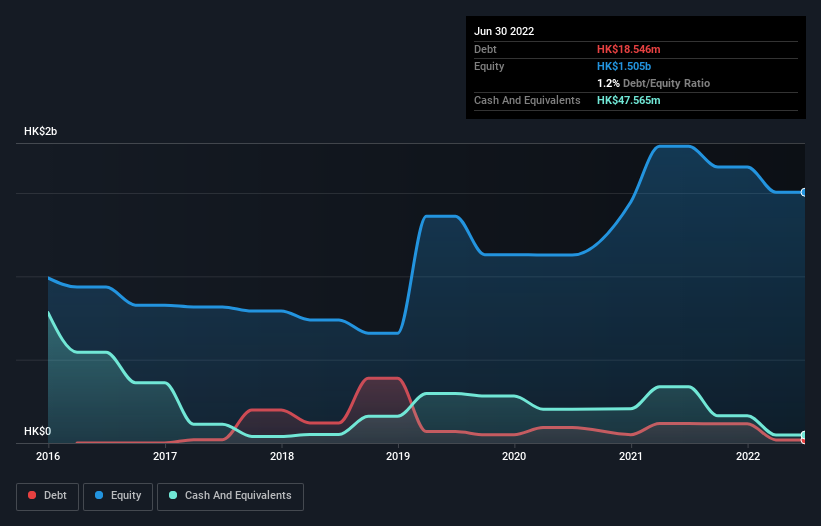Click the blue Equity legend dot
Viewport: 821px width, 526px height.
click(x=99, y=495)
